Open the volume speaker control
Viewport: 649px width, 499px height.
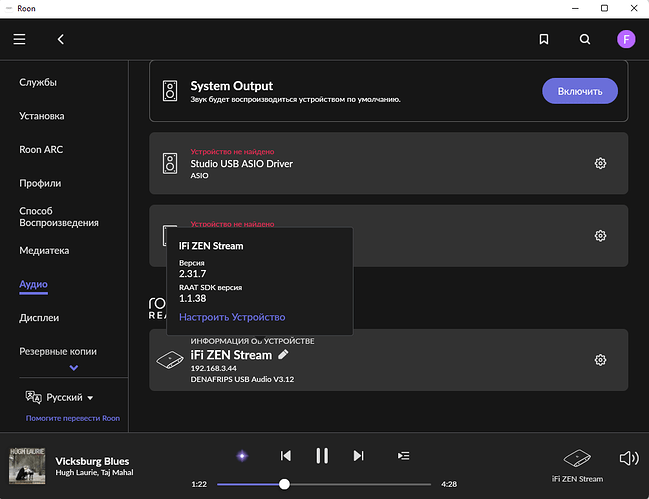click(x=629, y=458)
